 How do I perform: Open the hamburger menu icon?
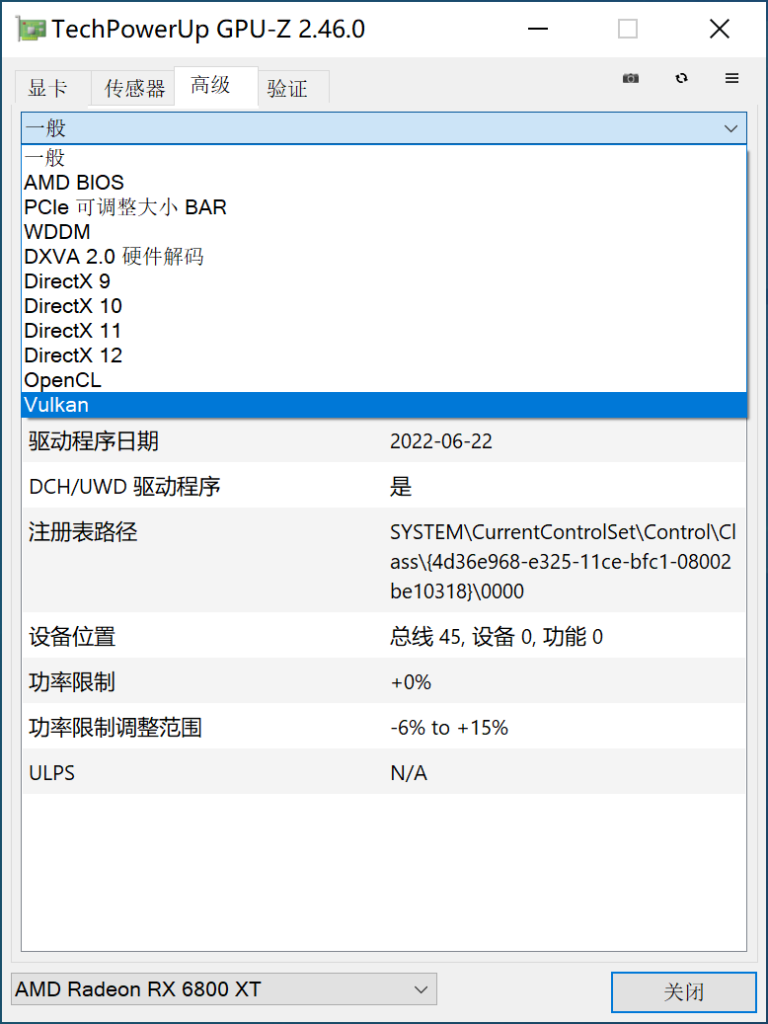(x=732, y=78)
